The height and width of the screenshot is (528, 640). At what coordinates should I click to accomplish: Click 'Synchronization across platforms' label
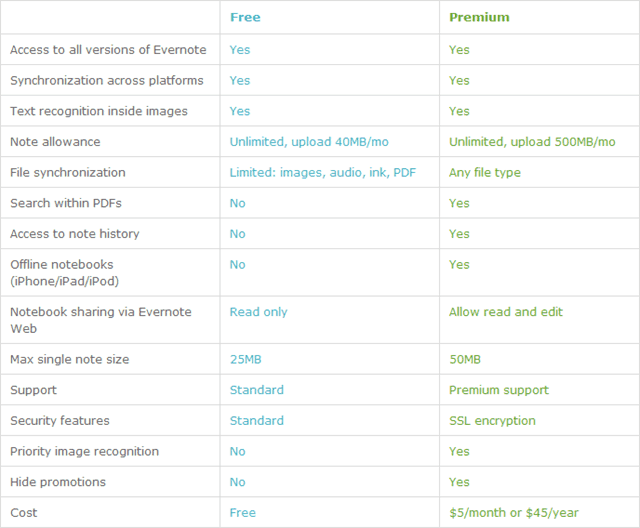tap(107, 80)
